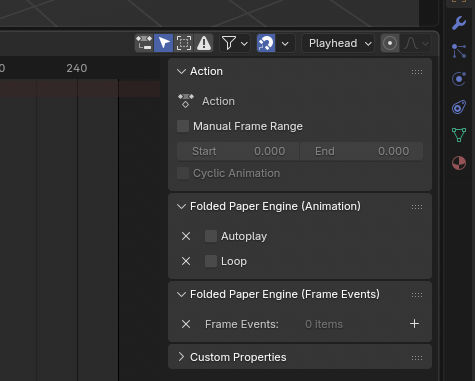Expand dropdown arrow next to funnel filter
Viewport: 475px width, 381px height.
coord(244,43)
